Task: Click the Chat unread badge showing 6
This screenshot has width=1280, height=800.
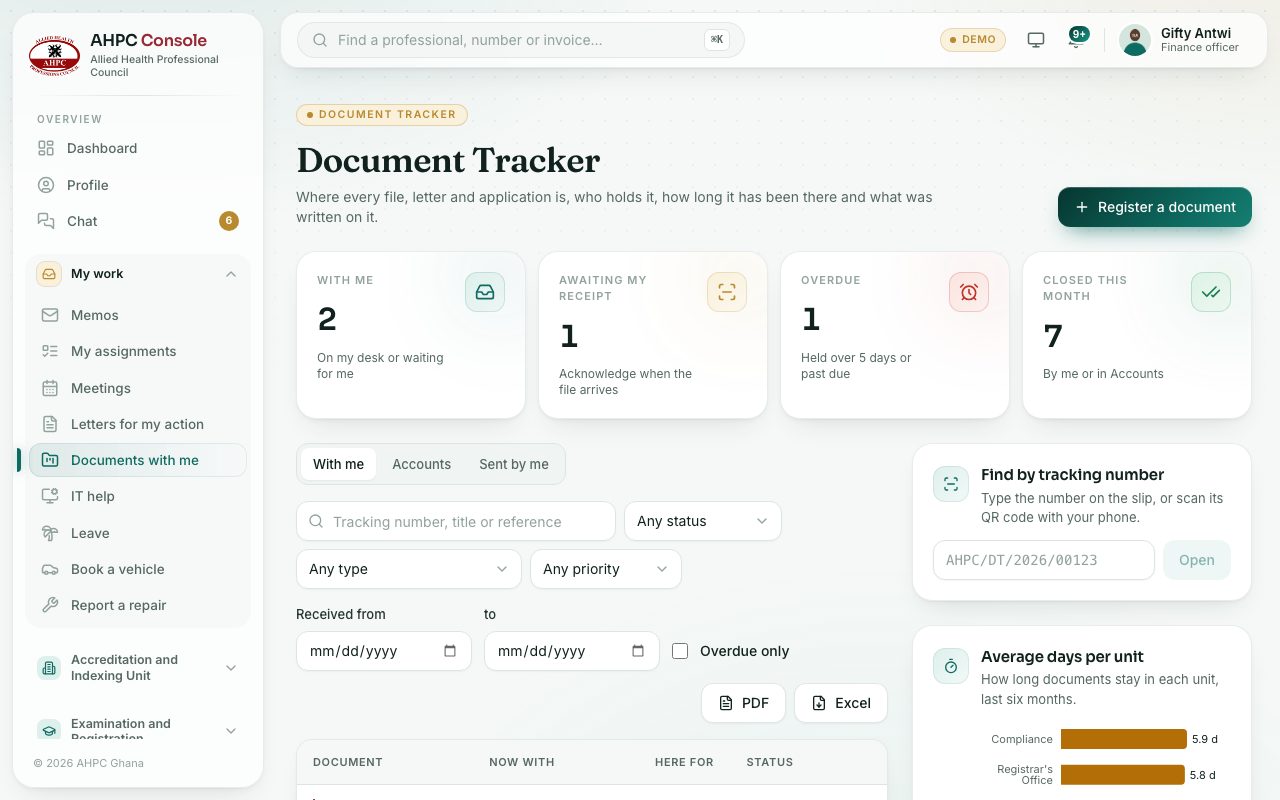Action: pyautogui.click(x=229, y=221)
